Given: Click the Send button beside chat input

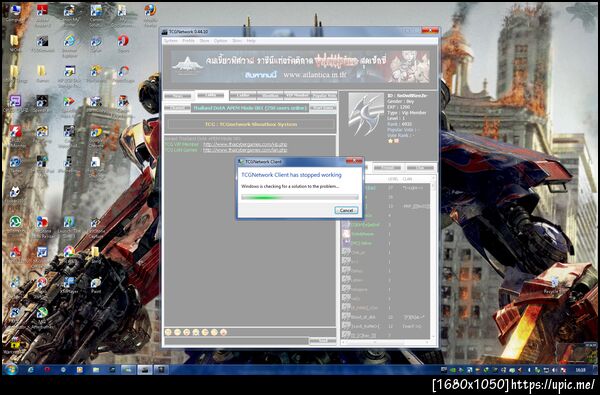Looking at the screenshot, I should point(323,341).
